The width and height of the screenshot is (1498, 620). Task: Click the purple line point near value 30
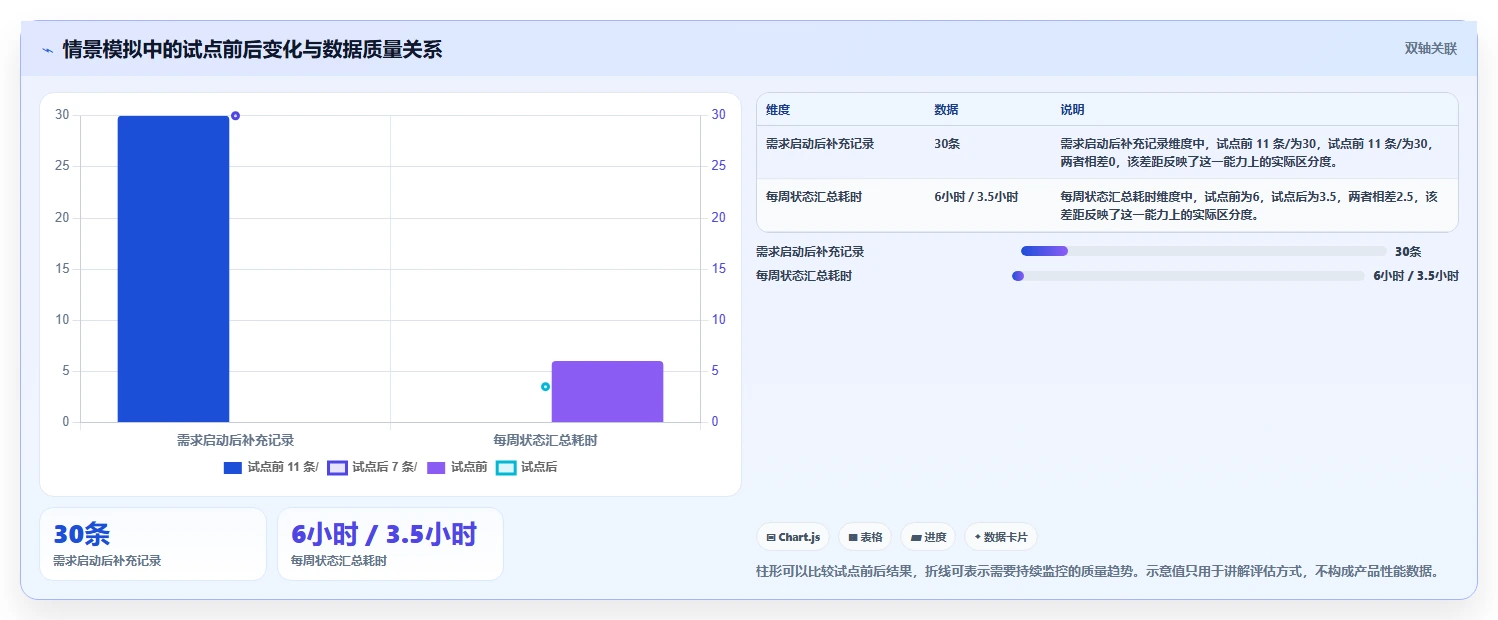pos(235,116)
